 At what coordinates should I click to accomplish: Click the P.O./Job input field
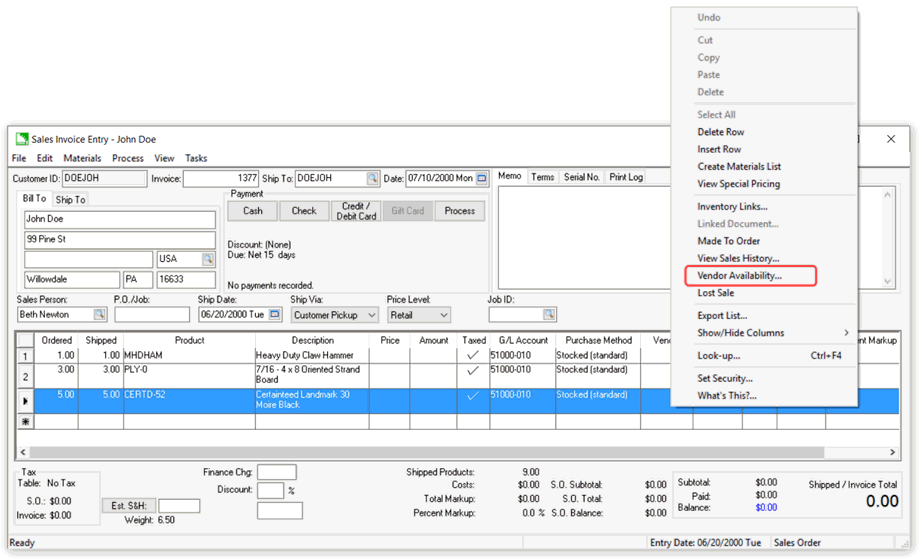tap(152, 315)
